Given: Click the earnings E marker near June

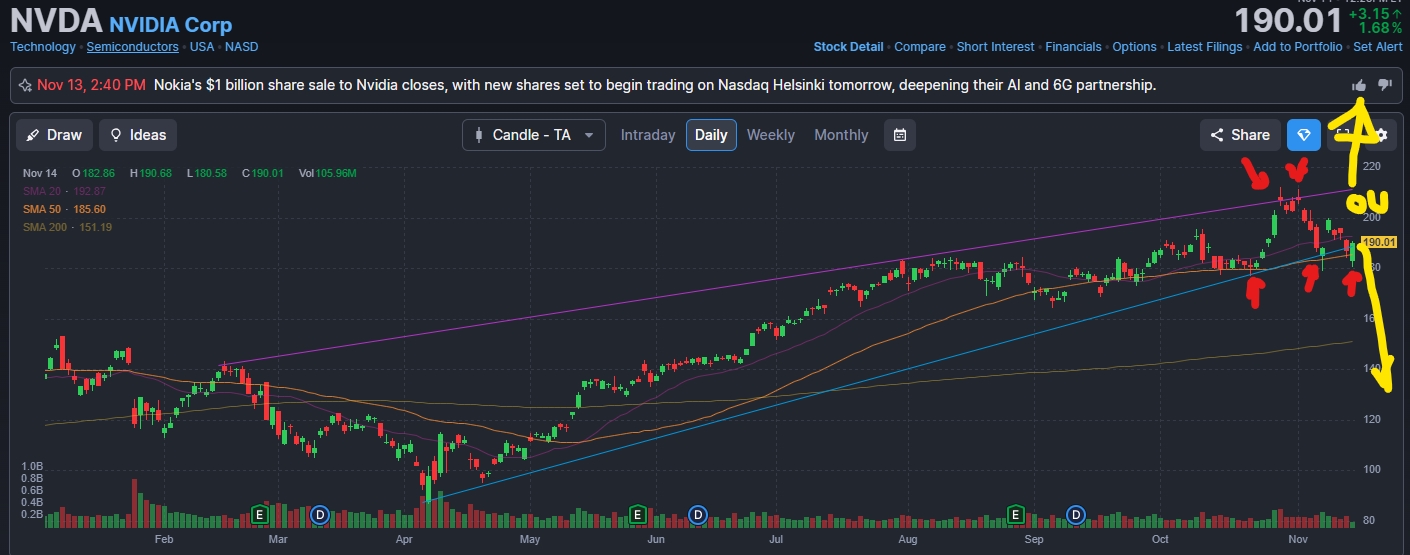Looking at the screenshot, I should 637,514.
